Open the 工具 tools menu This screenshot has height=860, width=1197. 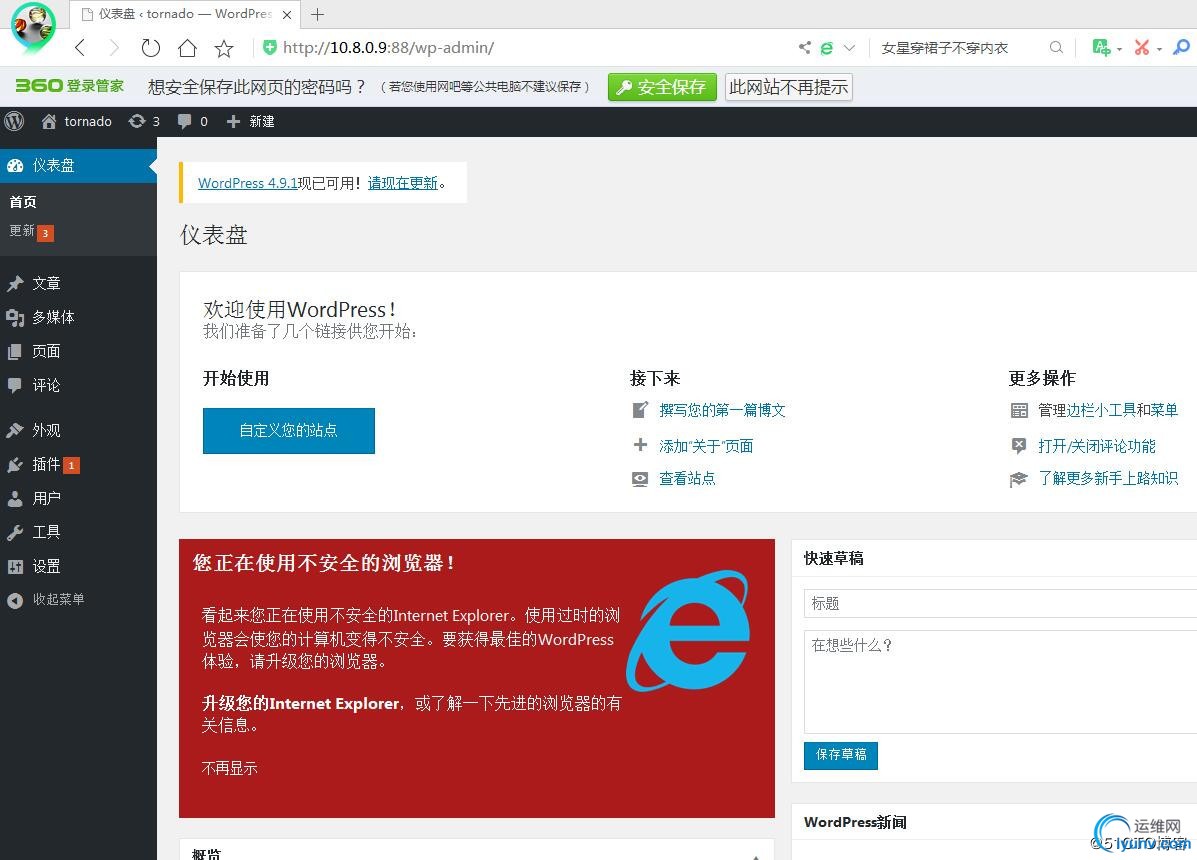[78, 532]
